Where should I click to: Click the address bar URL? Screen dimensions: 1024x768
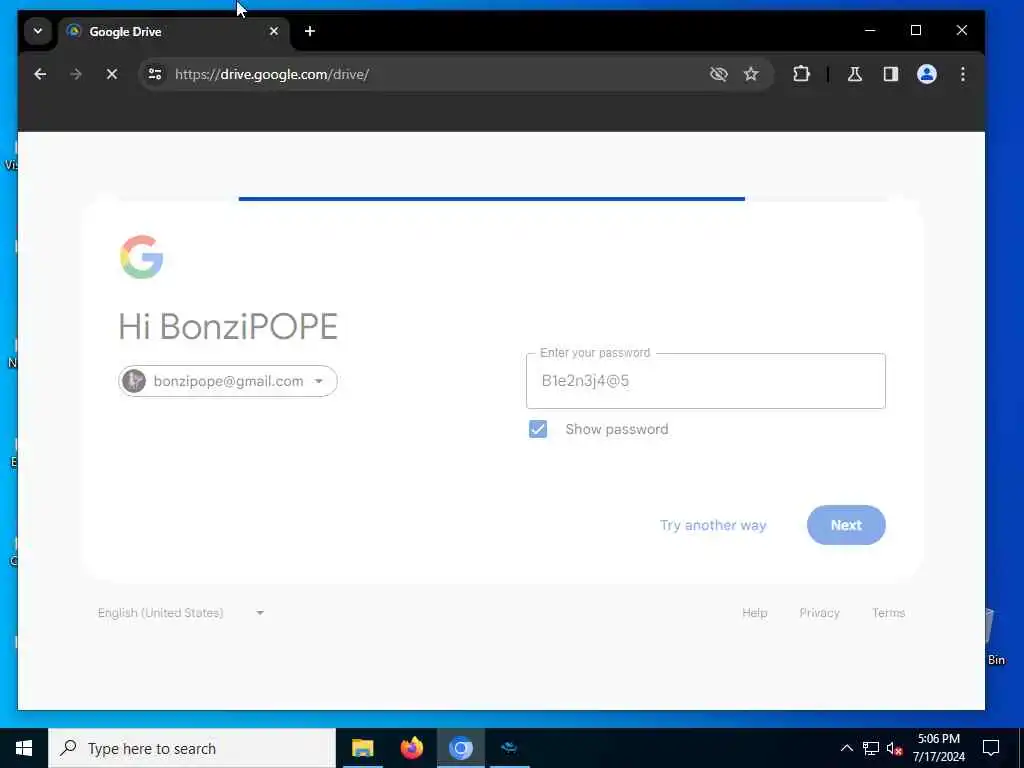[x=272, y=74]
